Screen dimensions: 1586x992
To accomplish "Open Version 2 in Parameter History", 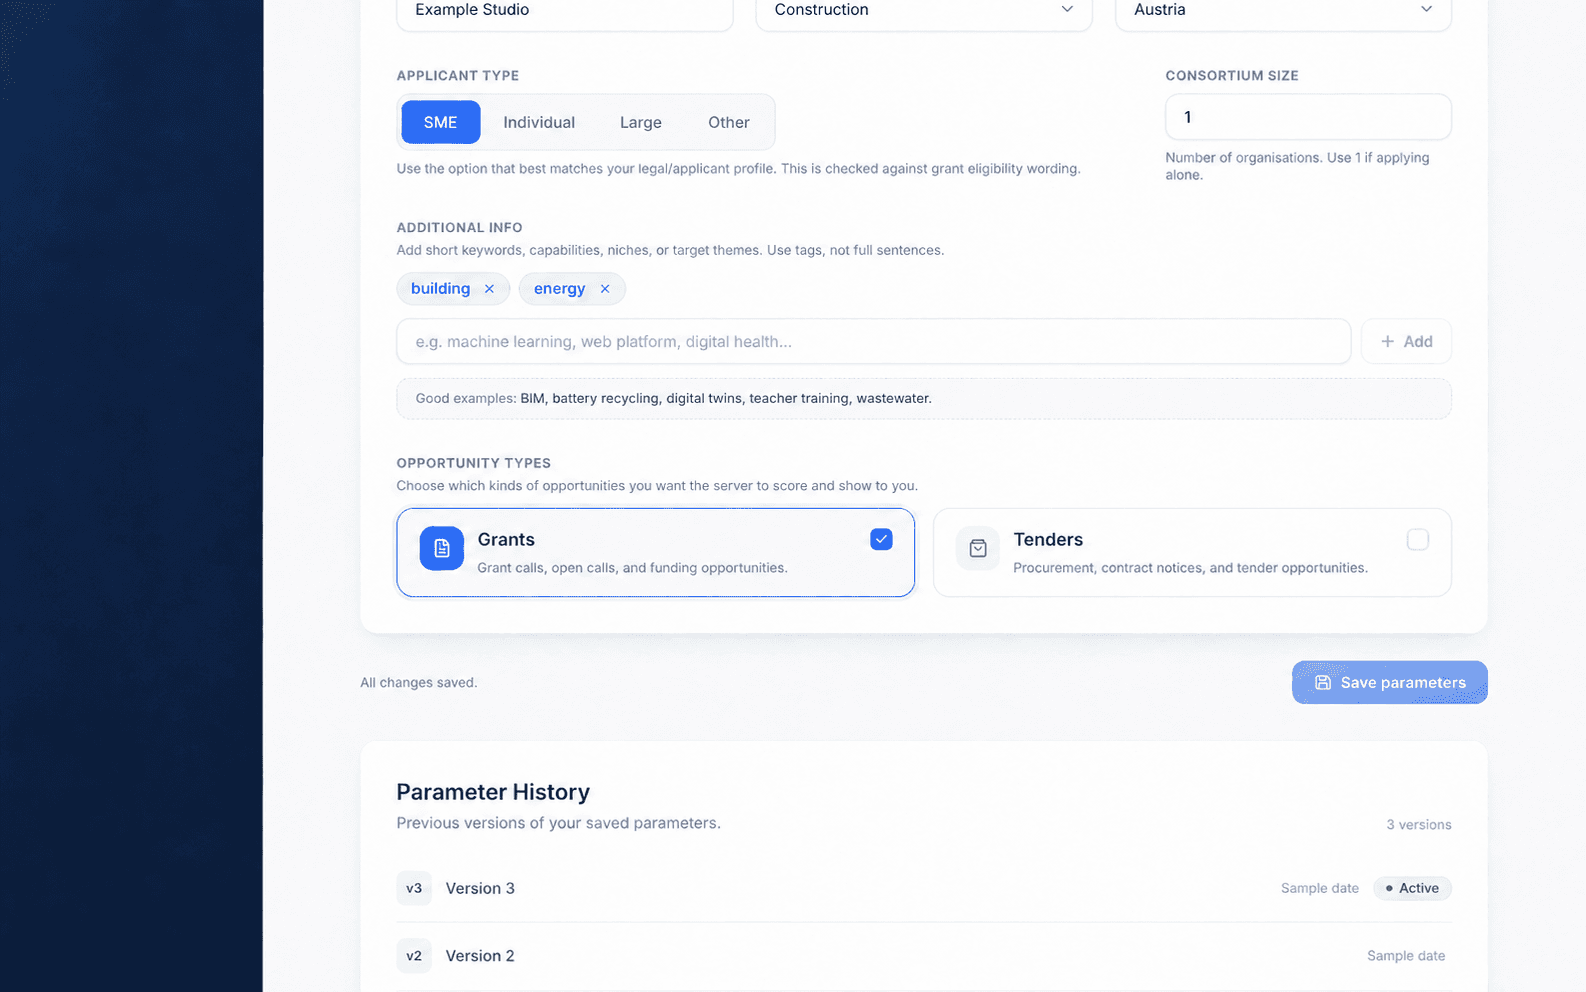I will tap(924, 956).
